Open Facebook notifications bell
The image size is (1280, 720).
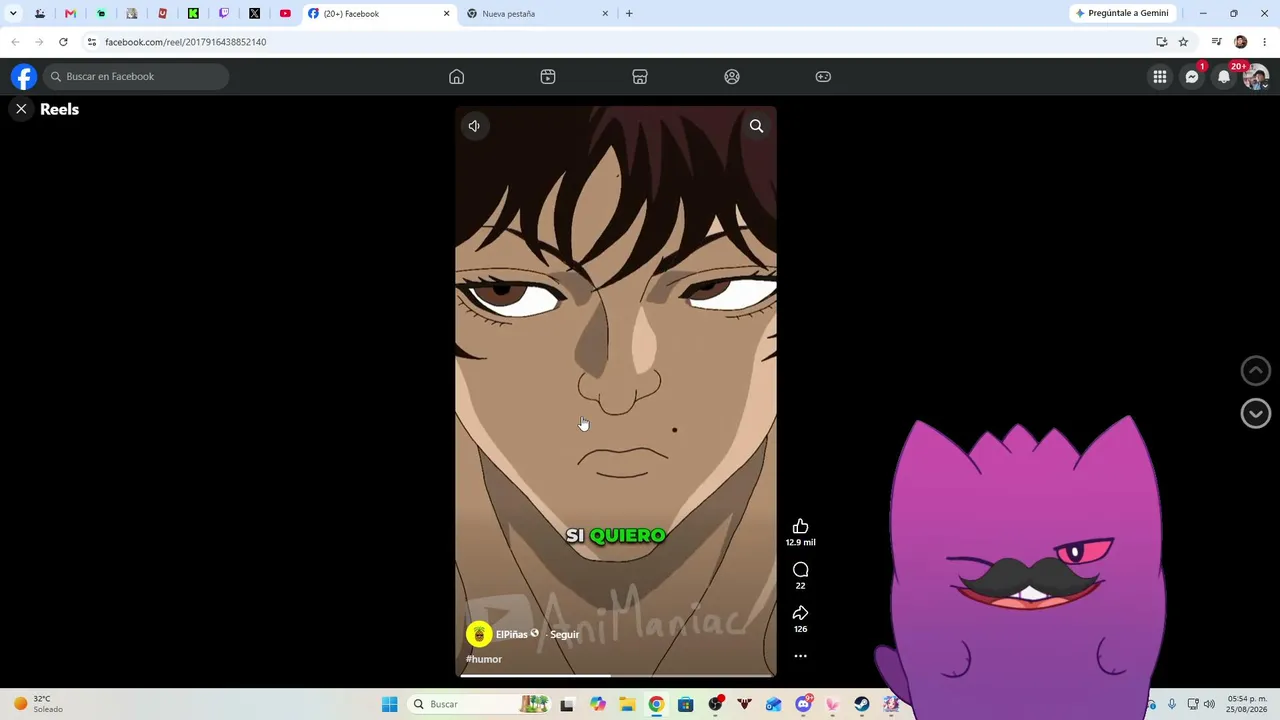point(1224,77)
